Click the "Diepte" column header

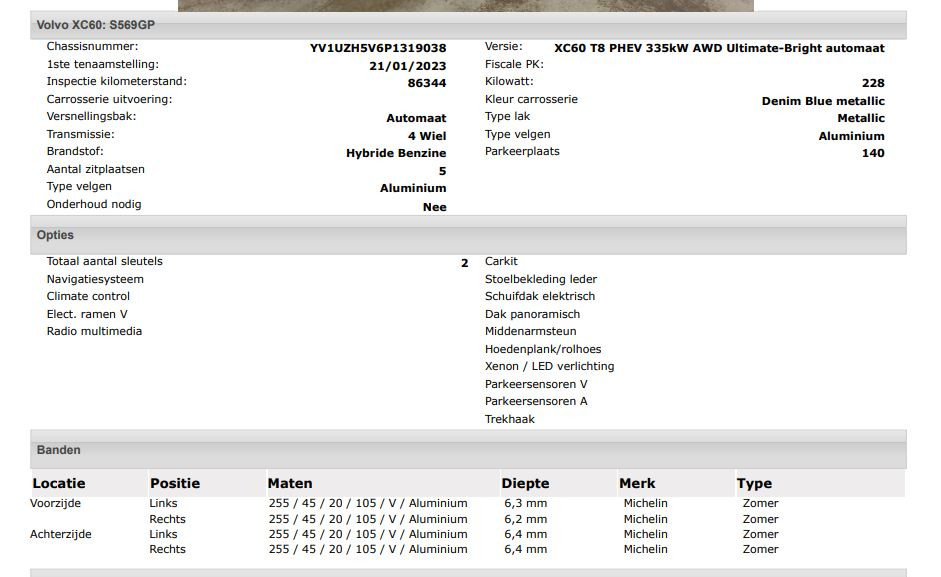click(526, 483)
